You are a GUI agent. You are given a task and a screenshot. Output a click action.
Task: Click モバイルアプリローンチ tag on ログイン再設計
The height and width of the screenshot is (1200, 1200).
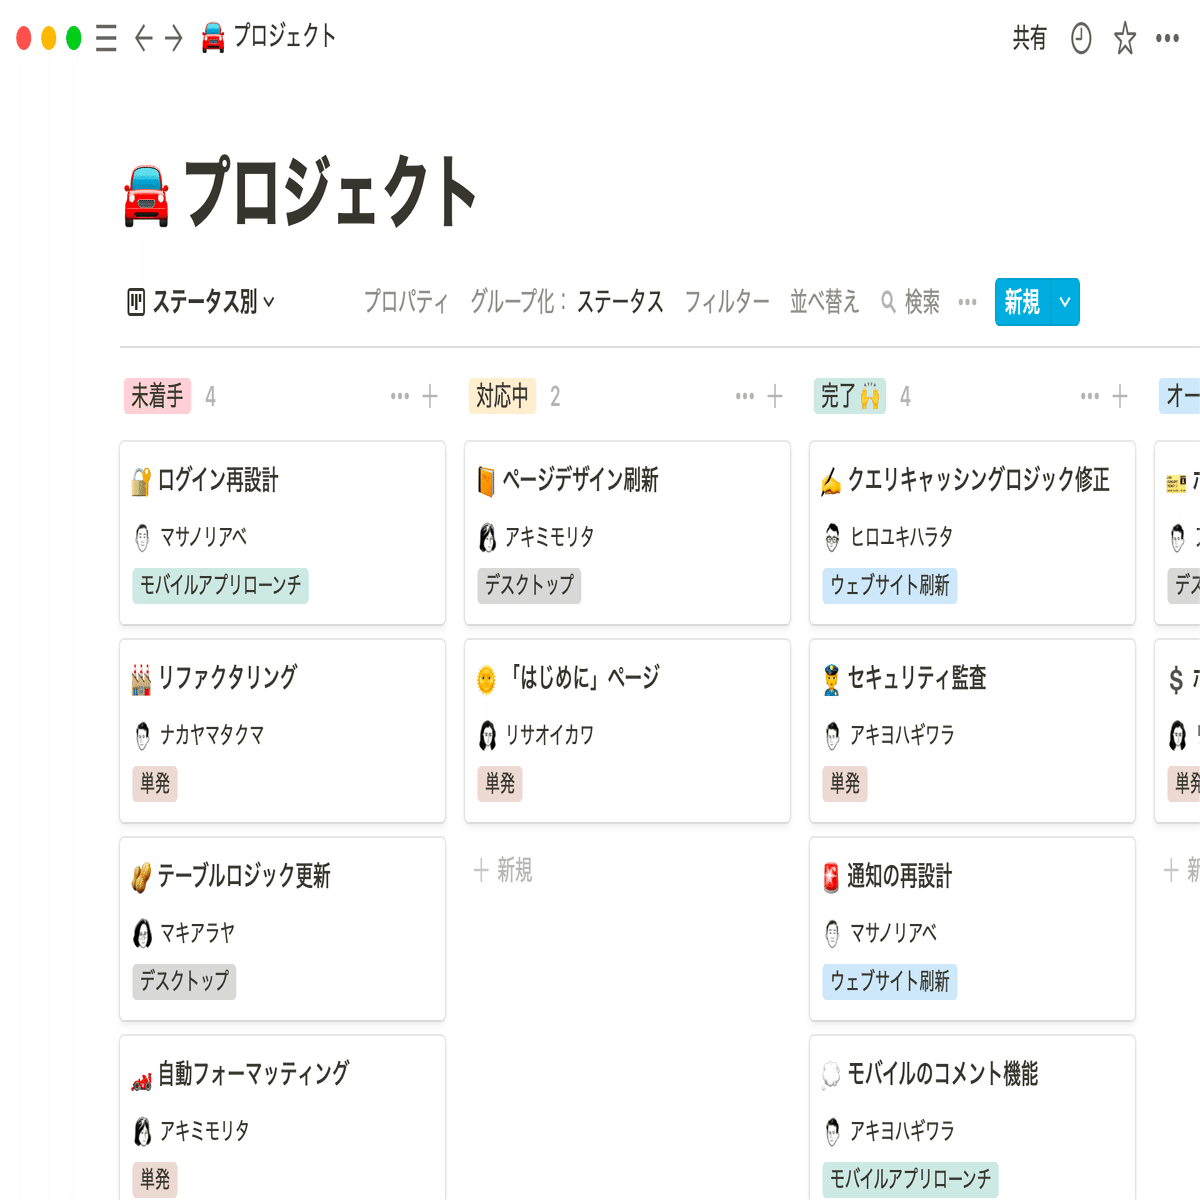[220, 585]
